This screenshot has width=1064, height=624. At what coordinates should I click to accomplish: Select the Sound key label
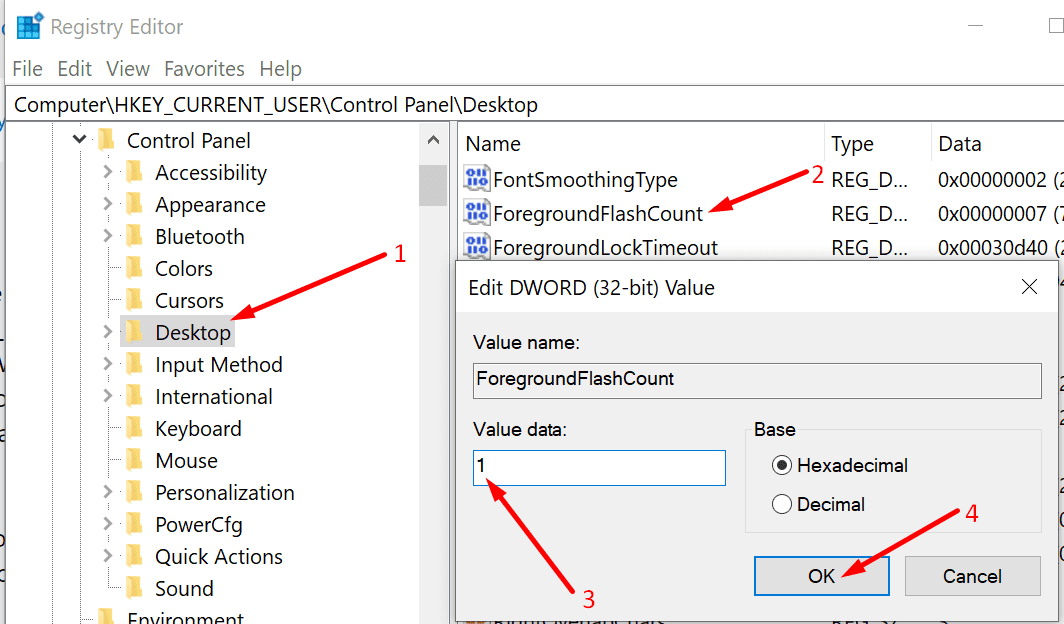(185, 589)
